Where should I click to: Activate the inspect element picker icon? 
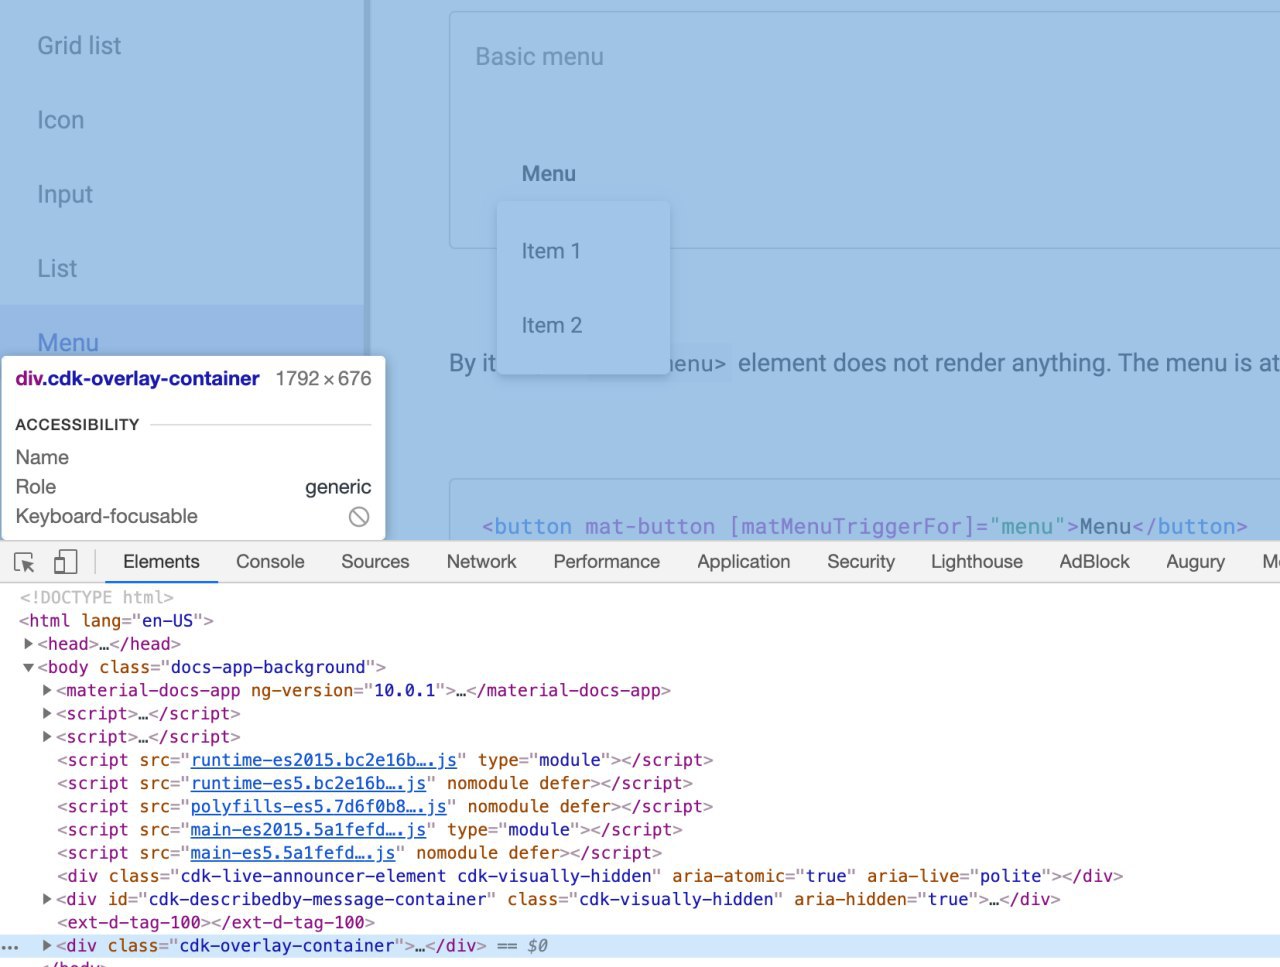coord(25,562)
